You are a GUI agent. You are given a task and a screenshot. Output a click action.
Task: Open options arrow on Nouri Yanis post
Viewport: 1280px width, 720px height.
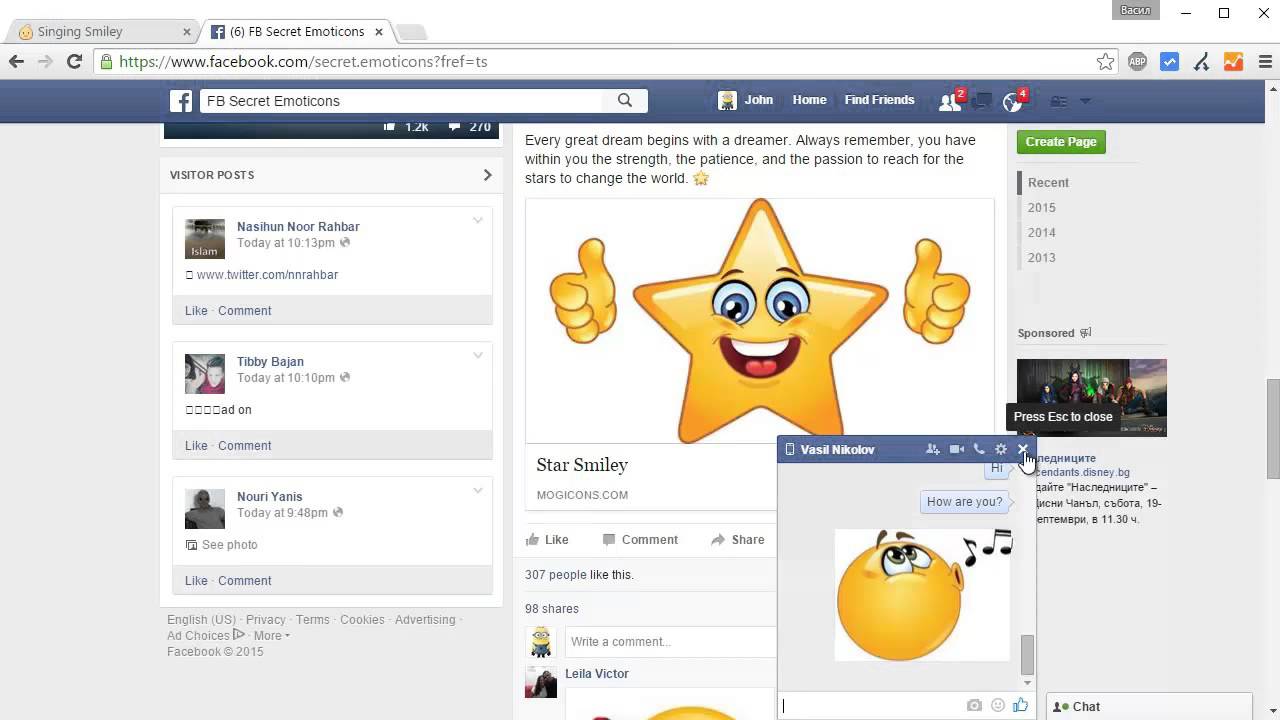tap(477, 491)
